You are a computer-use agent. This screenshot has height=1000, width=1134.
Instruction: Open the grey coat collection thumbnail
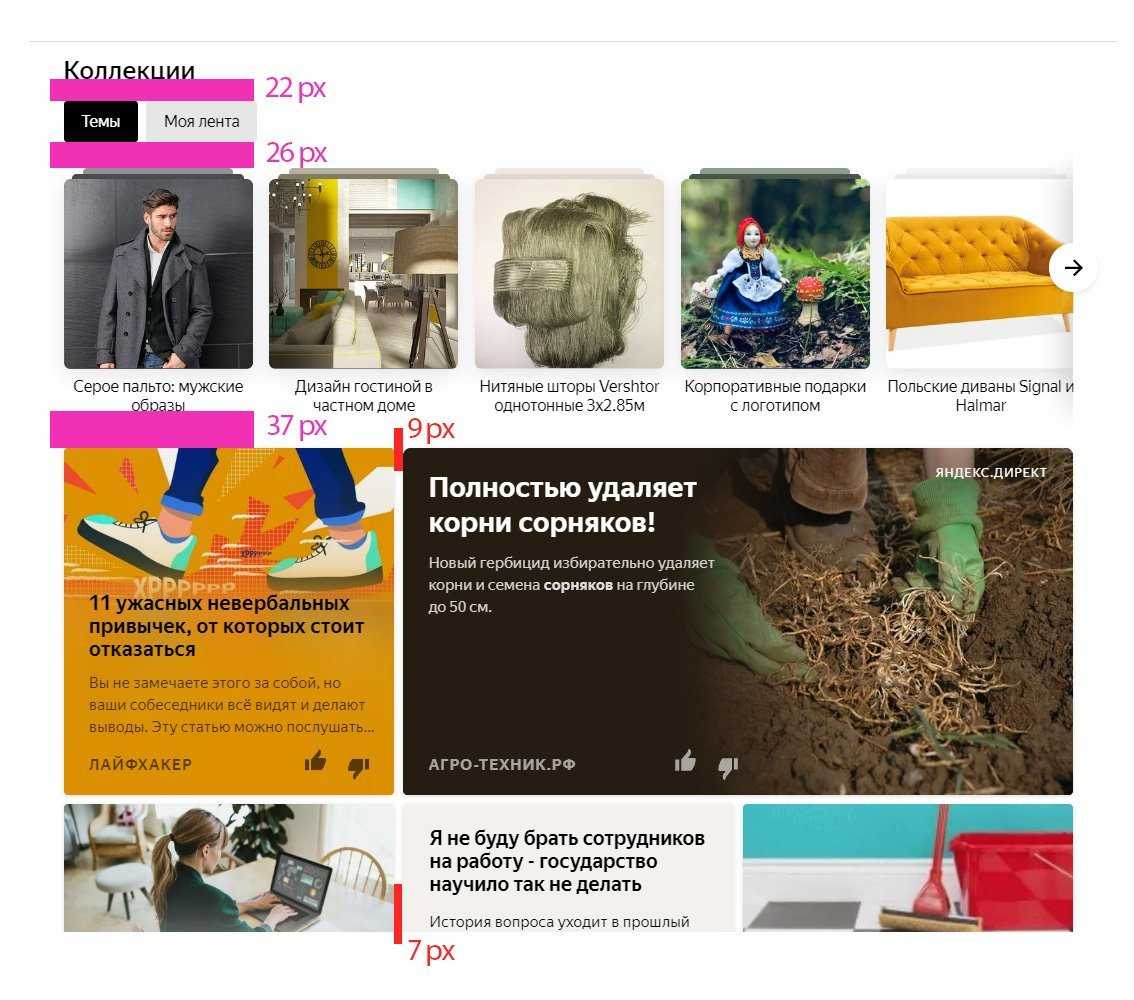tap(158, 273)
